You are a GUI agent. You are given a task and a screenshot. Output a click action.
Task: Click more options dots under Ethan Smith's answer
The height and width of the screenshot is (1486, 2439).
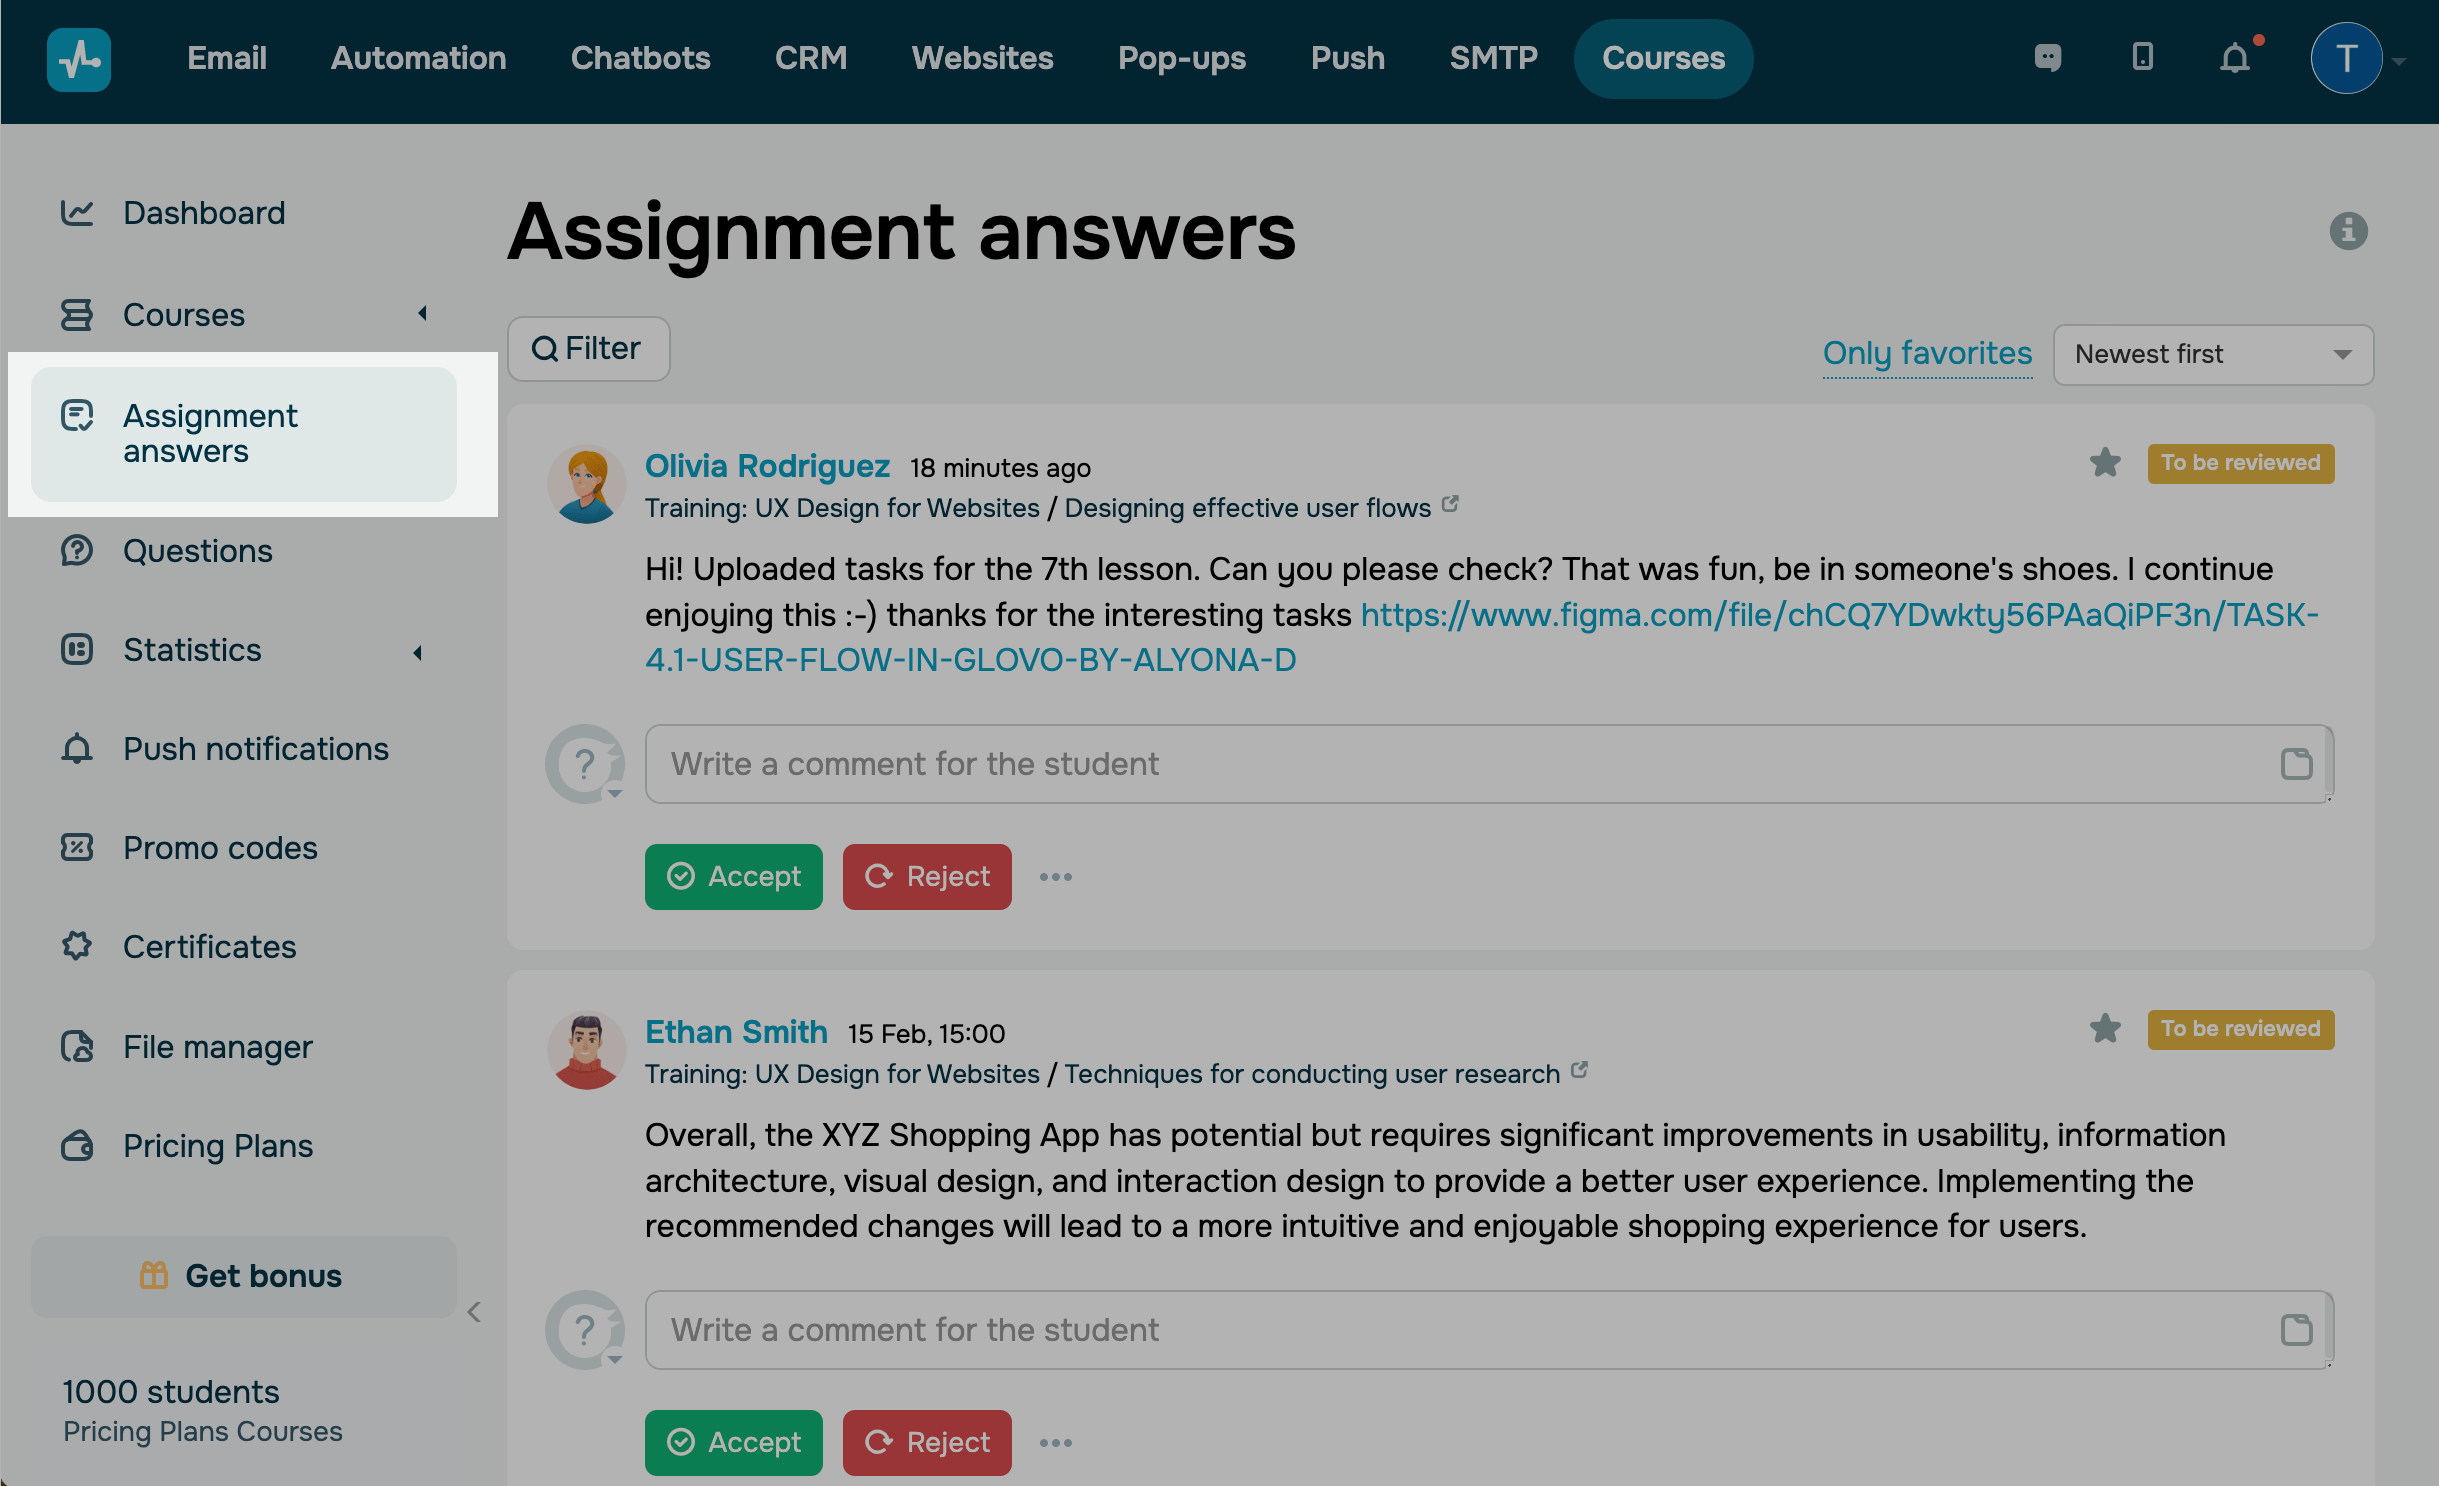pyautogui.click(x=1055, y=1443)
